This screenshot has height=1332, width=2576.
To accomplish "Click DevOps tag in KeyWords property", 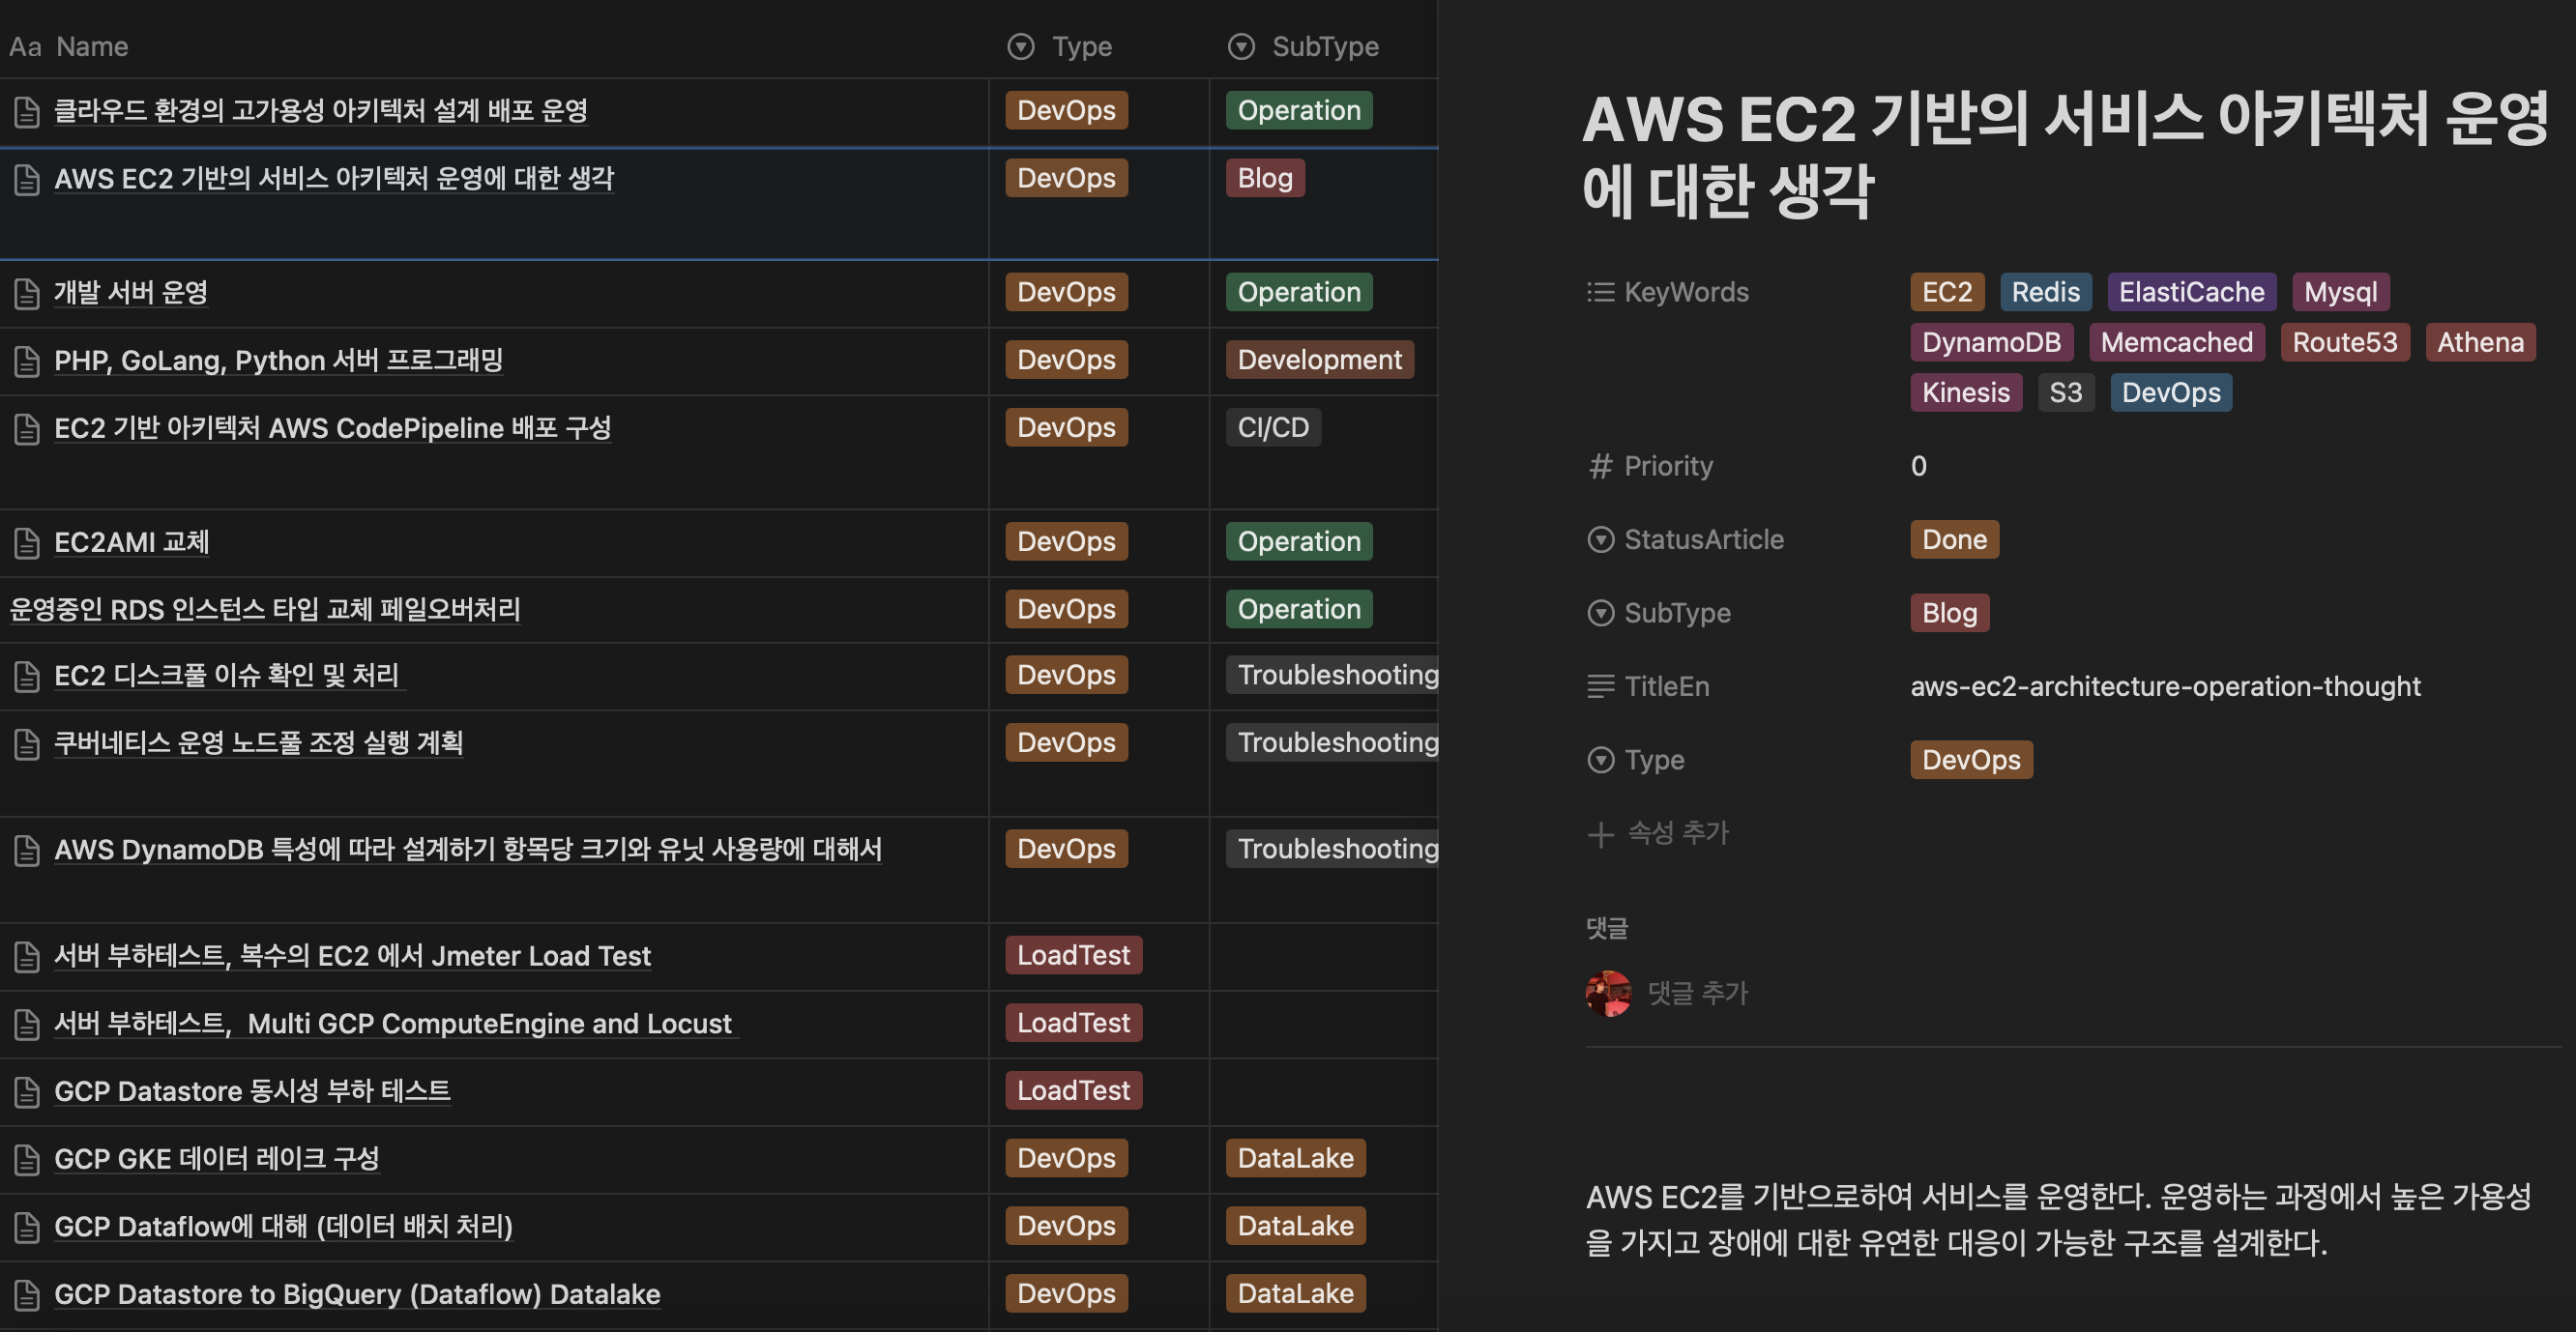I will 2170,393.
